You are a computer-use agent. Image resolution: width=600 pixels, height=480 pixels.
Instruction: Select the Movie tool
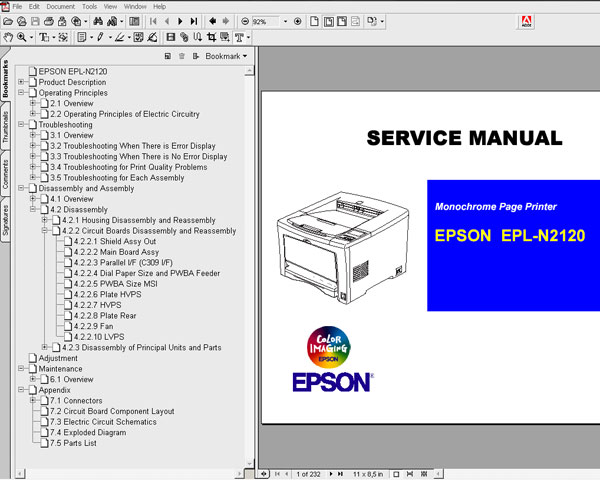[171, 37]
